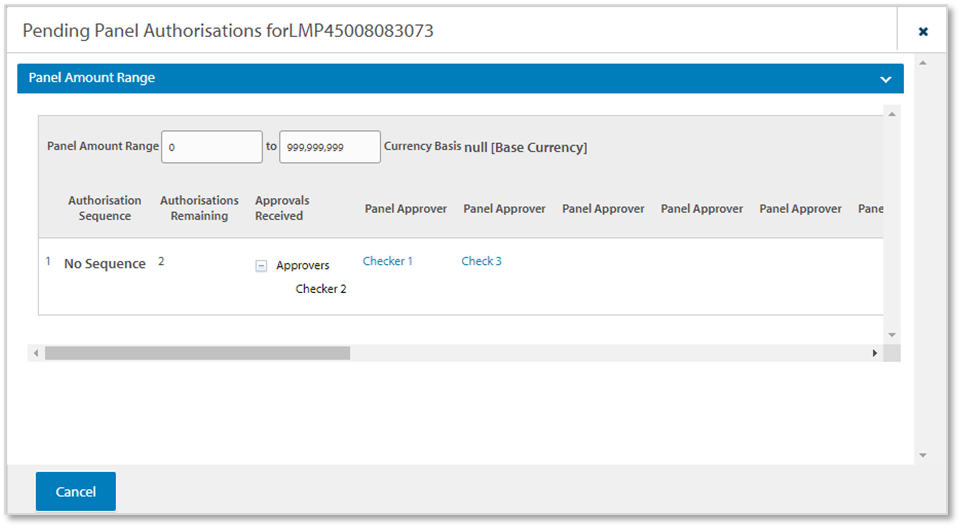
Task: Select the No Sequence row cell
Action: click(105, 264)
